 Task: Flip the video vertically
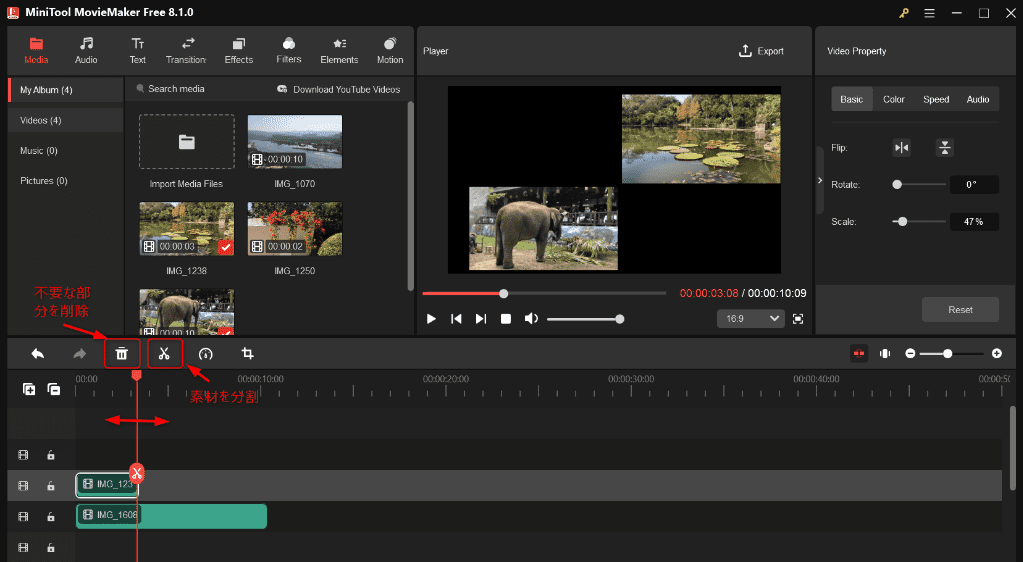click(x=945, y=148)
